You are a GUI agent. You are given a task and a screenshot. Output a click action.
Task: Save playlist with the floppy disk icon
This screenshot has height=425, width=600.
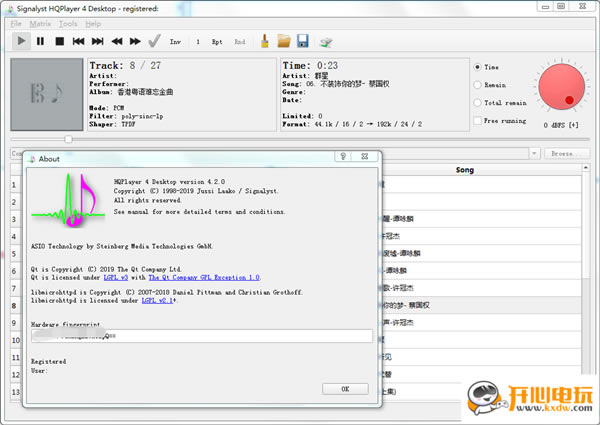(302, 41)
